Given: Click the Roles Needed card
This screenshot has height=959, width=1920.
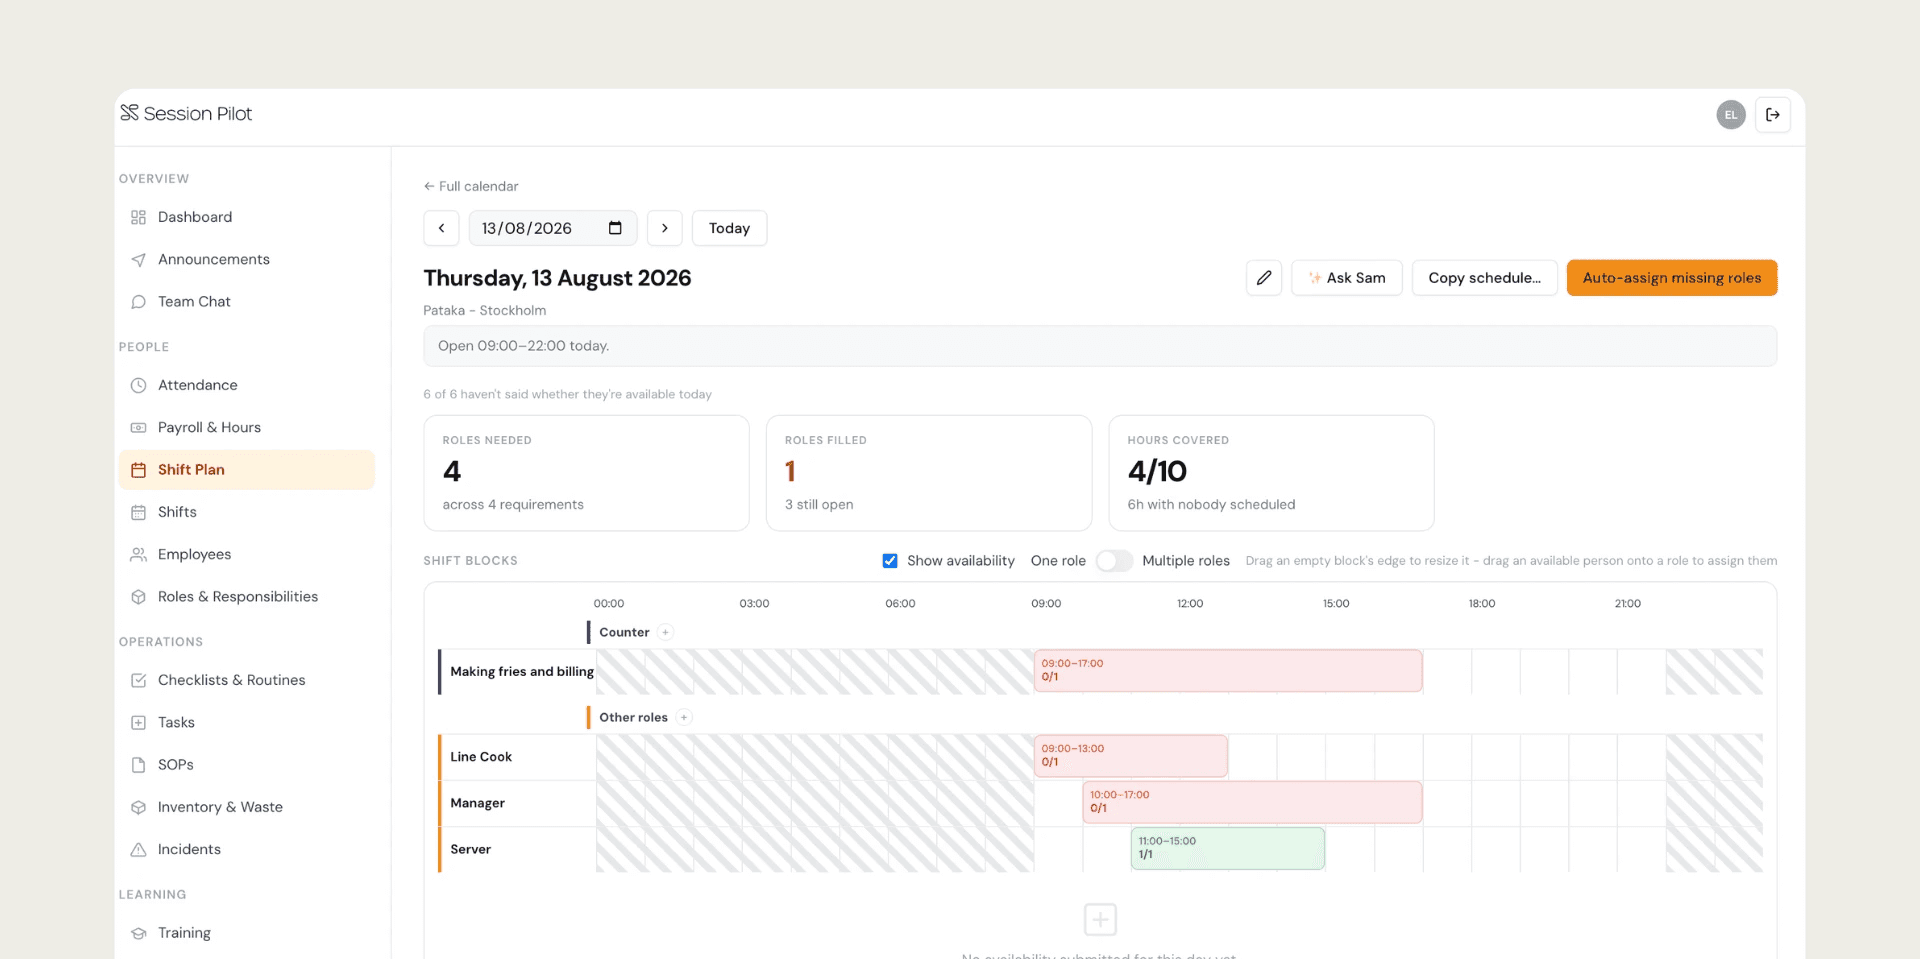Looking at the screenshot, I should point(586,473).
